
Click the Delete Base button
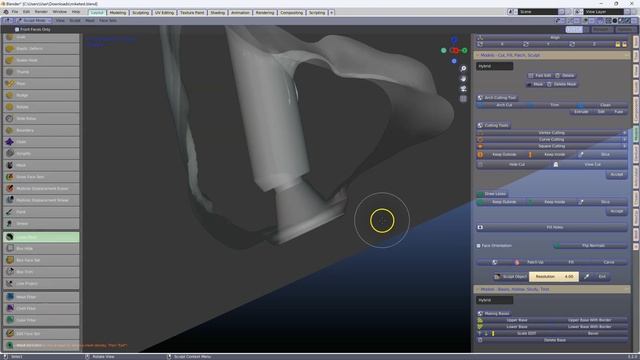pyautogui.click(x=552, y=340)
